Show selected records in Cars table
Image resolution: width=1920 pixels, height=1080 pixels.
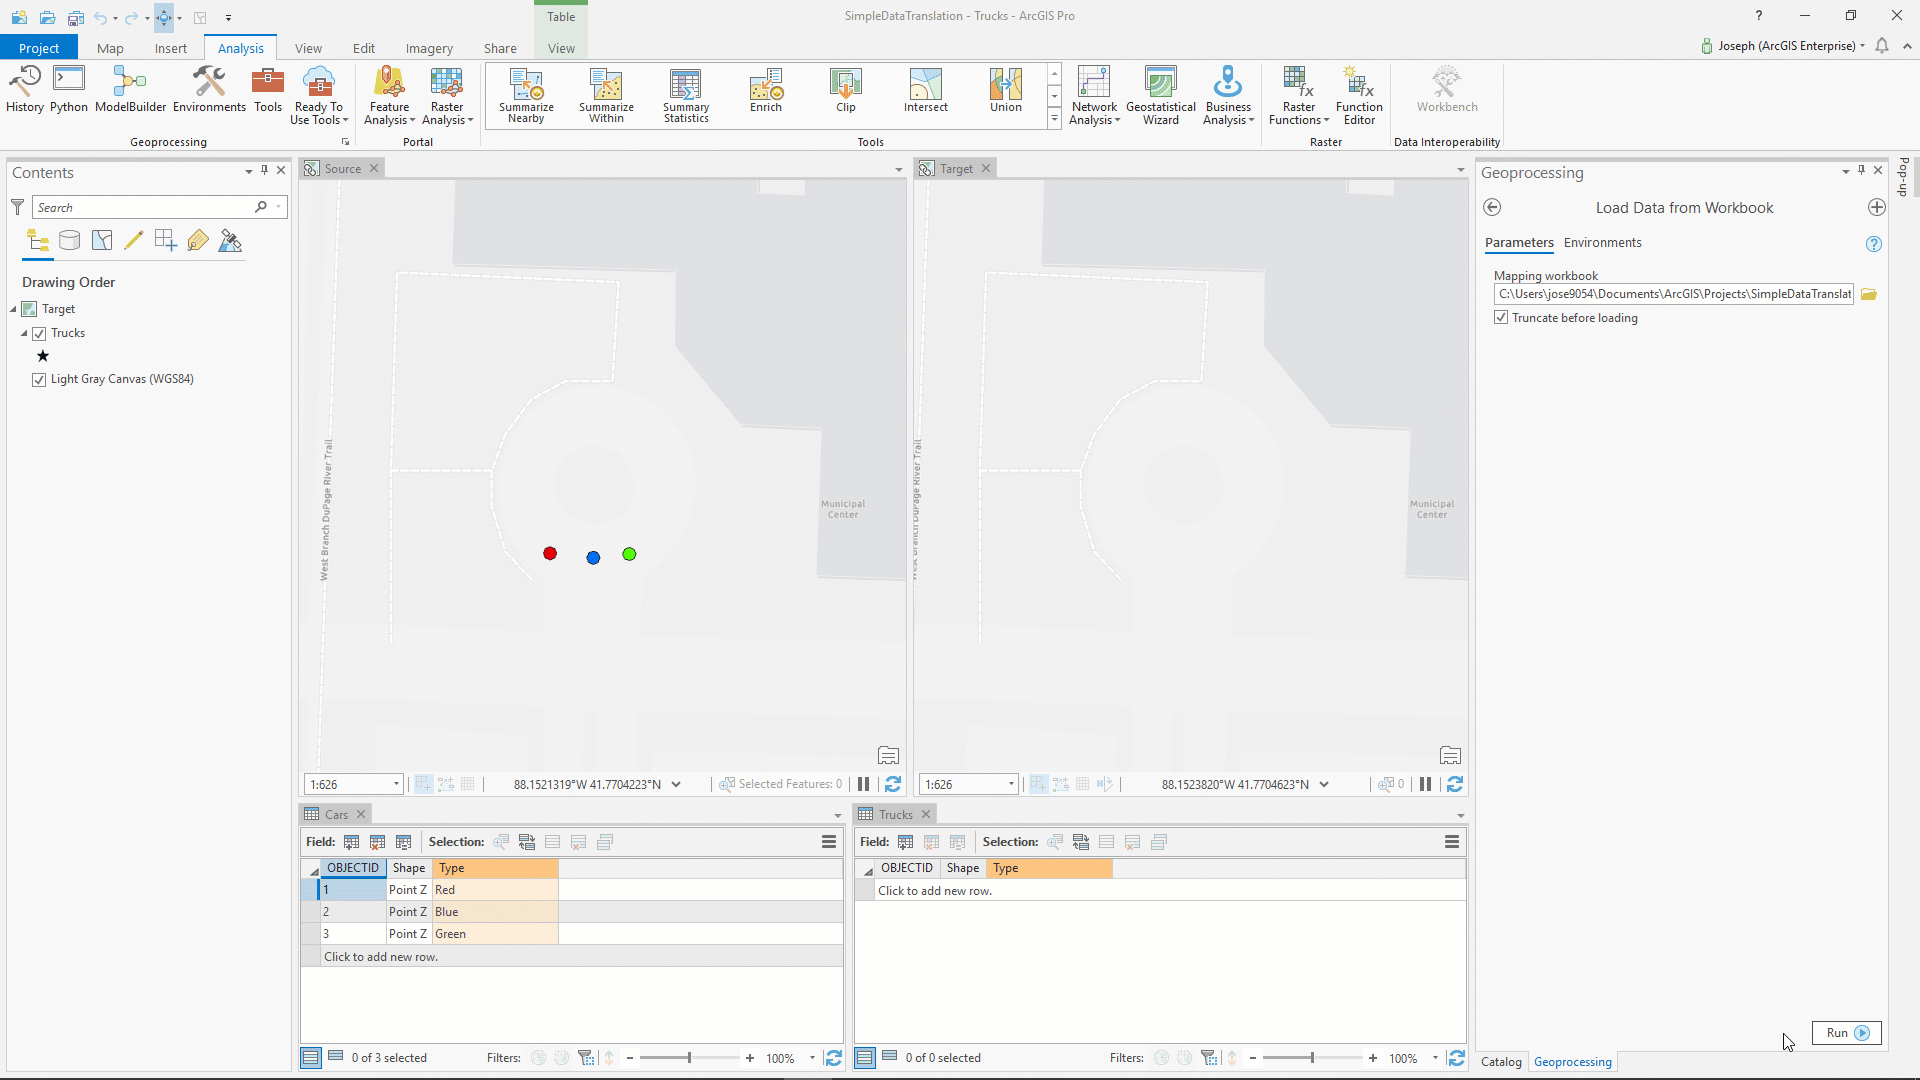tap(336, 1058)
